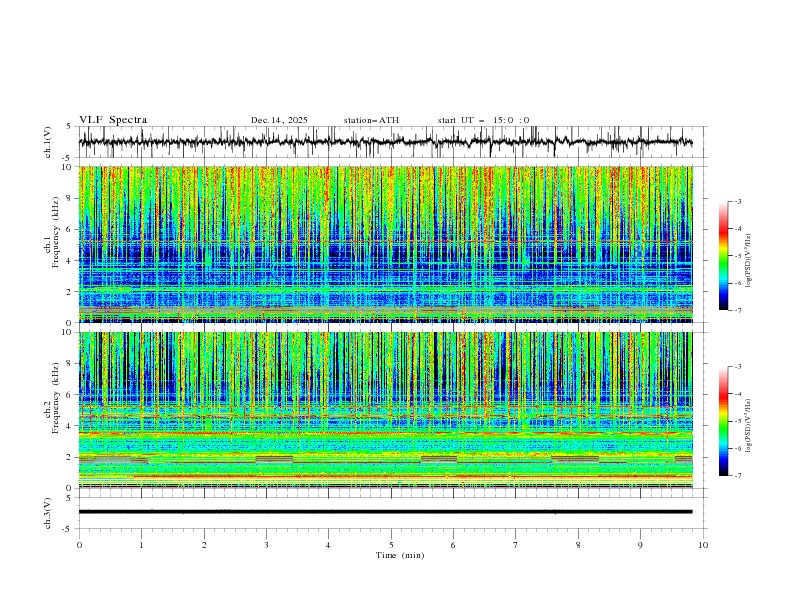
Task: Click the station=ATH label
Action: (371, 120)
